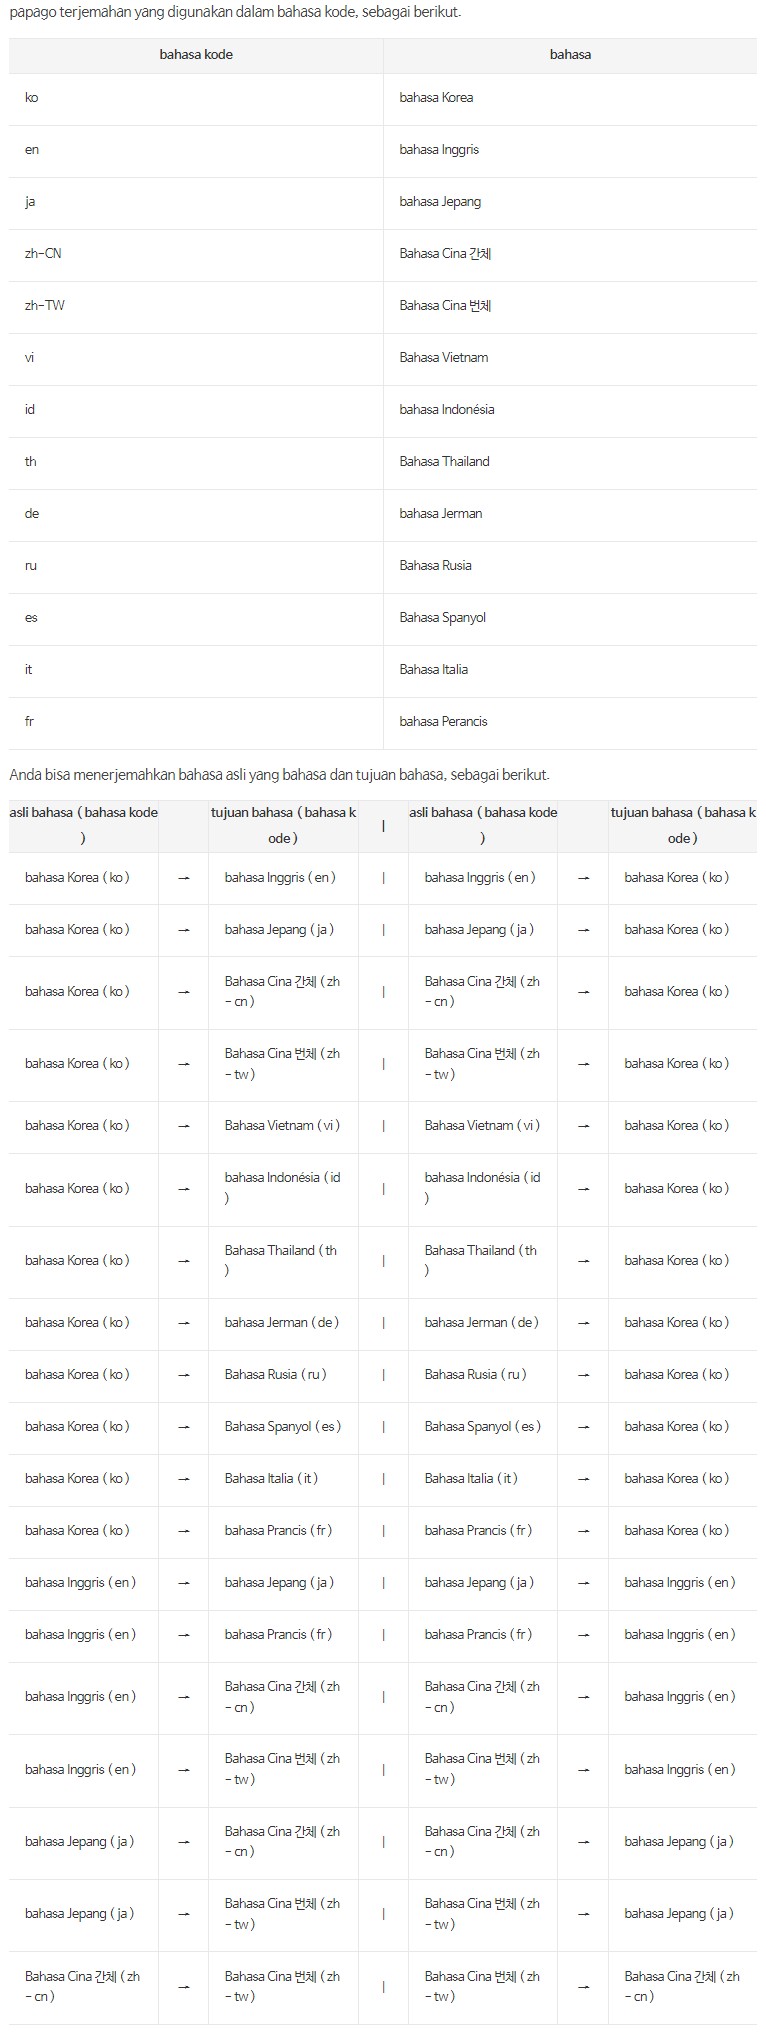The image size is (766, 2039).
Task: Select the "ru" language code cell
Action: point(31,566)
